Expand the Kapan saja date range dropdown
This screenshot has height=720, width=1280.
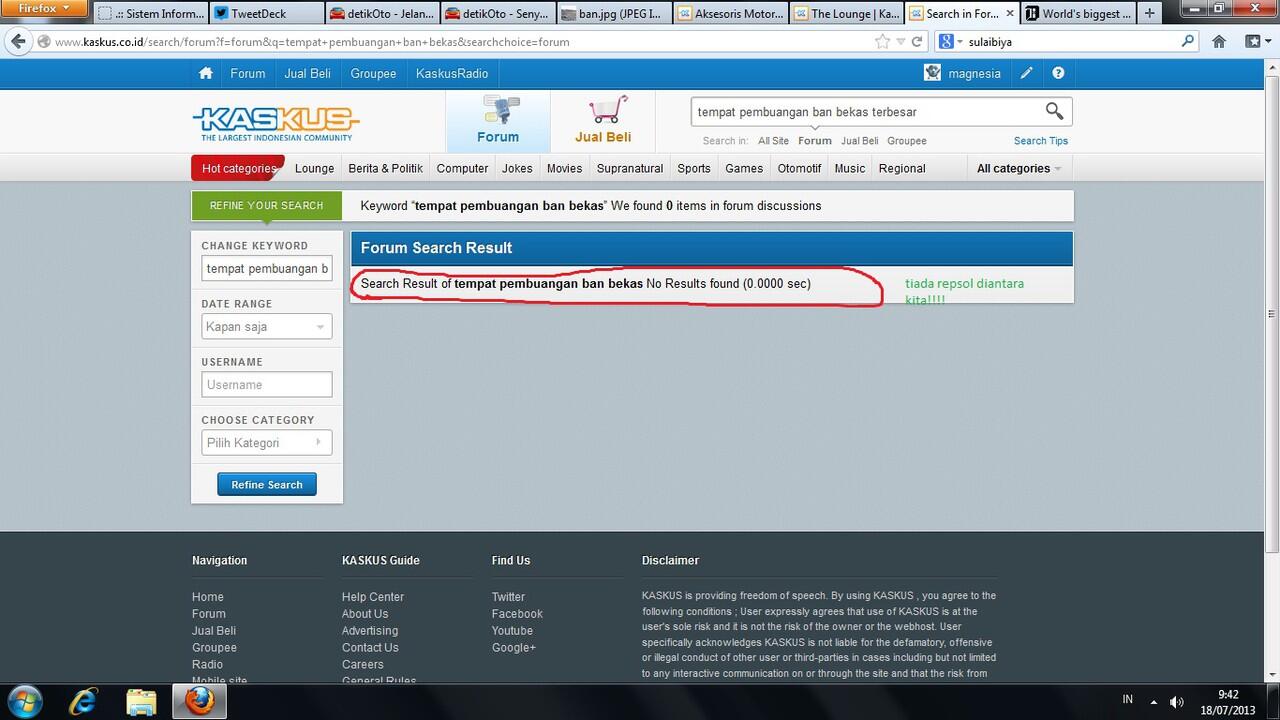[x=266, y=327]
